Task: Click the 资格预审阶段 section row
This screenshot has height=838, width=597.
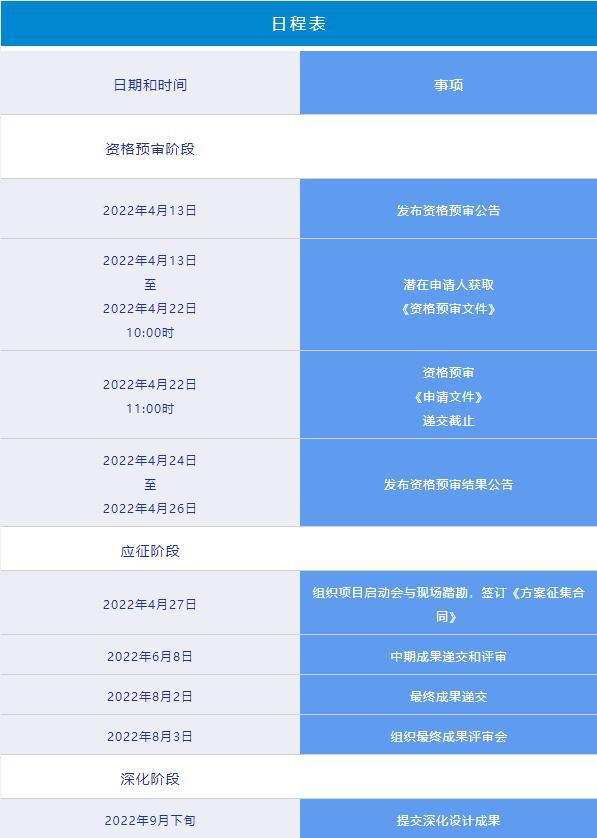Action: click(x=298, y=147)
